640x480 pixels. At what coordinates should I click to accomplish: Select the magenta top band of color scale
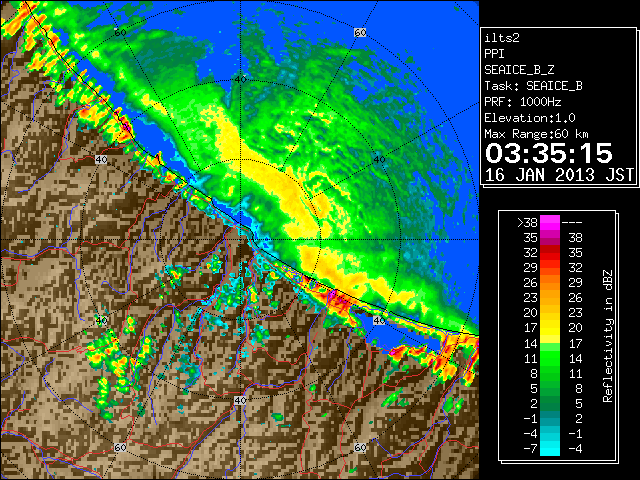pos(550,222)
